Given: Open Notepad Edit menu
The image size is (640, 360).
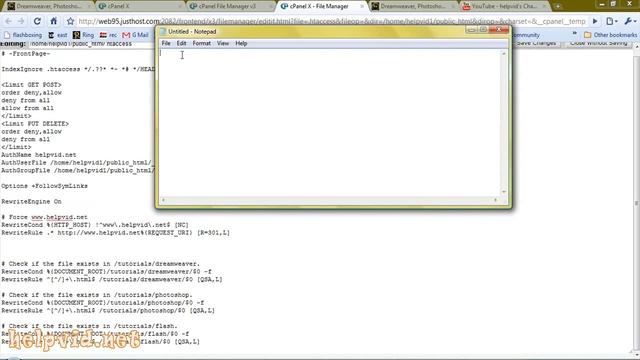Looking at the screenshot, I should point(181,43).
